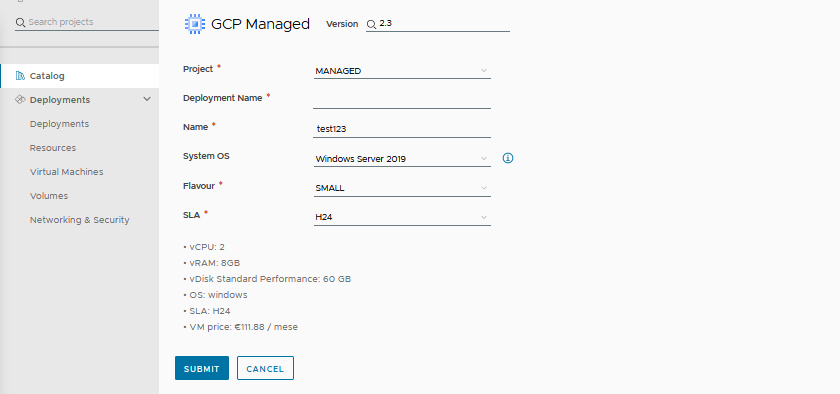Click the Catalog sidebar icon
The width and height of the screenshot is (840, 394).
(20, 76)
